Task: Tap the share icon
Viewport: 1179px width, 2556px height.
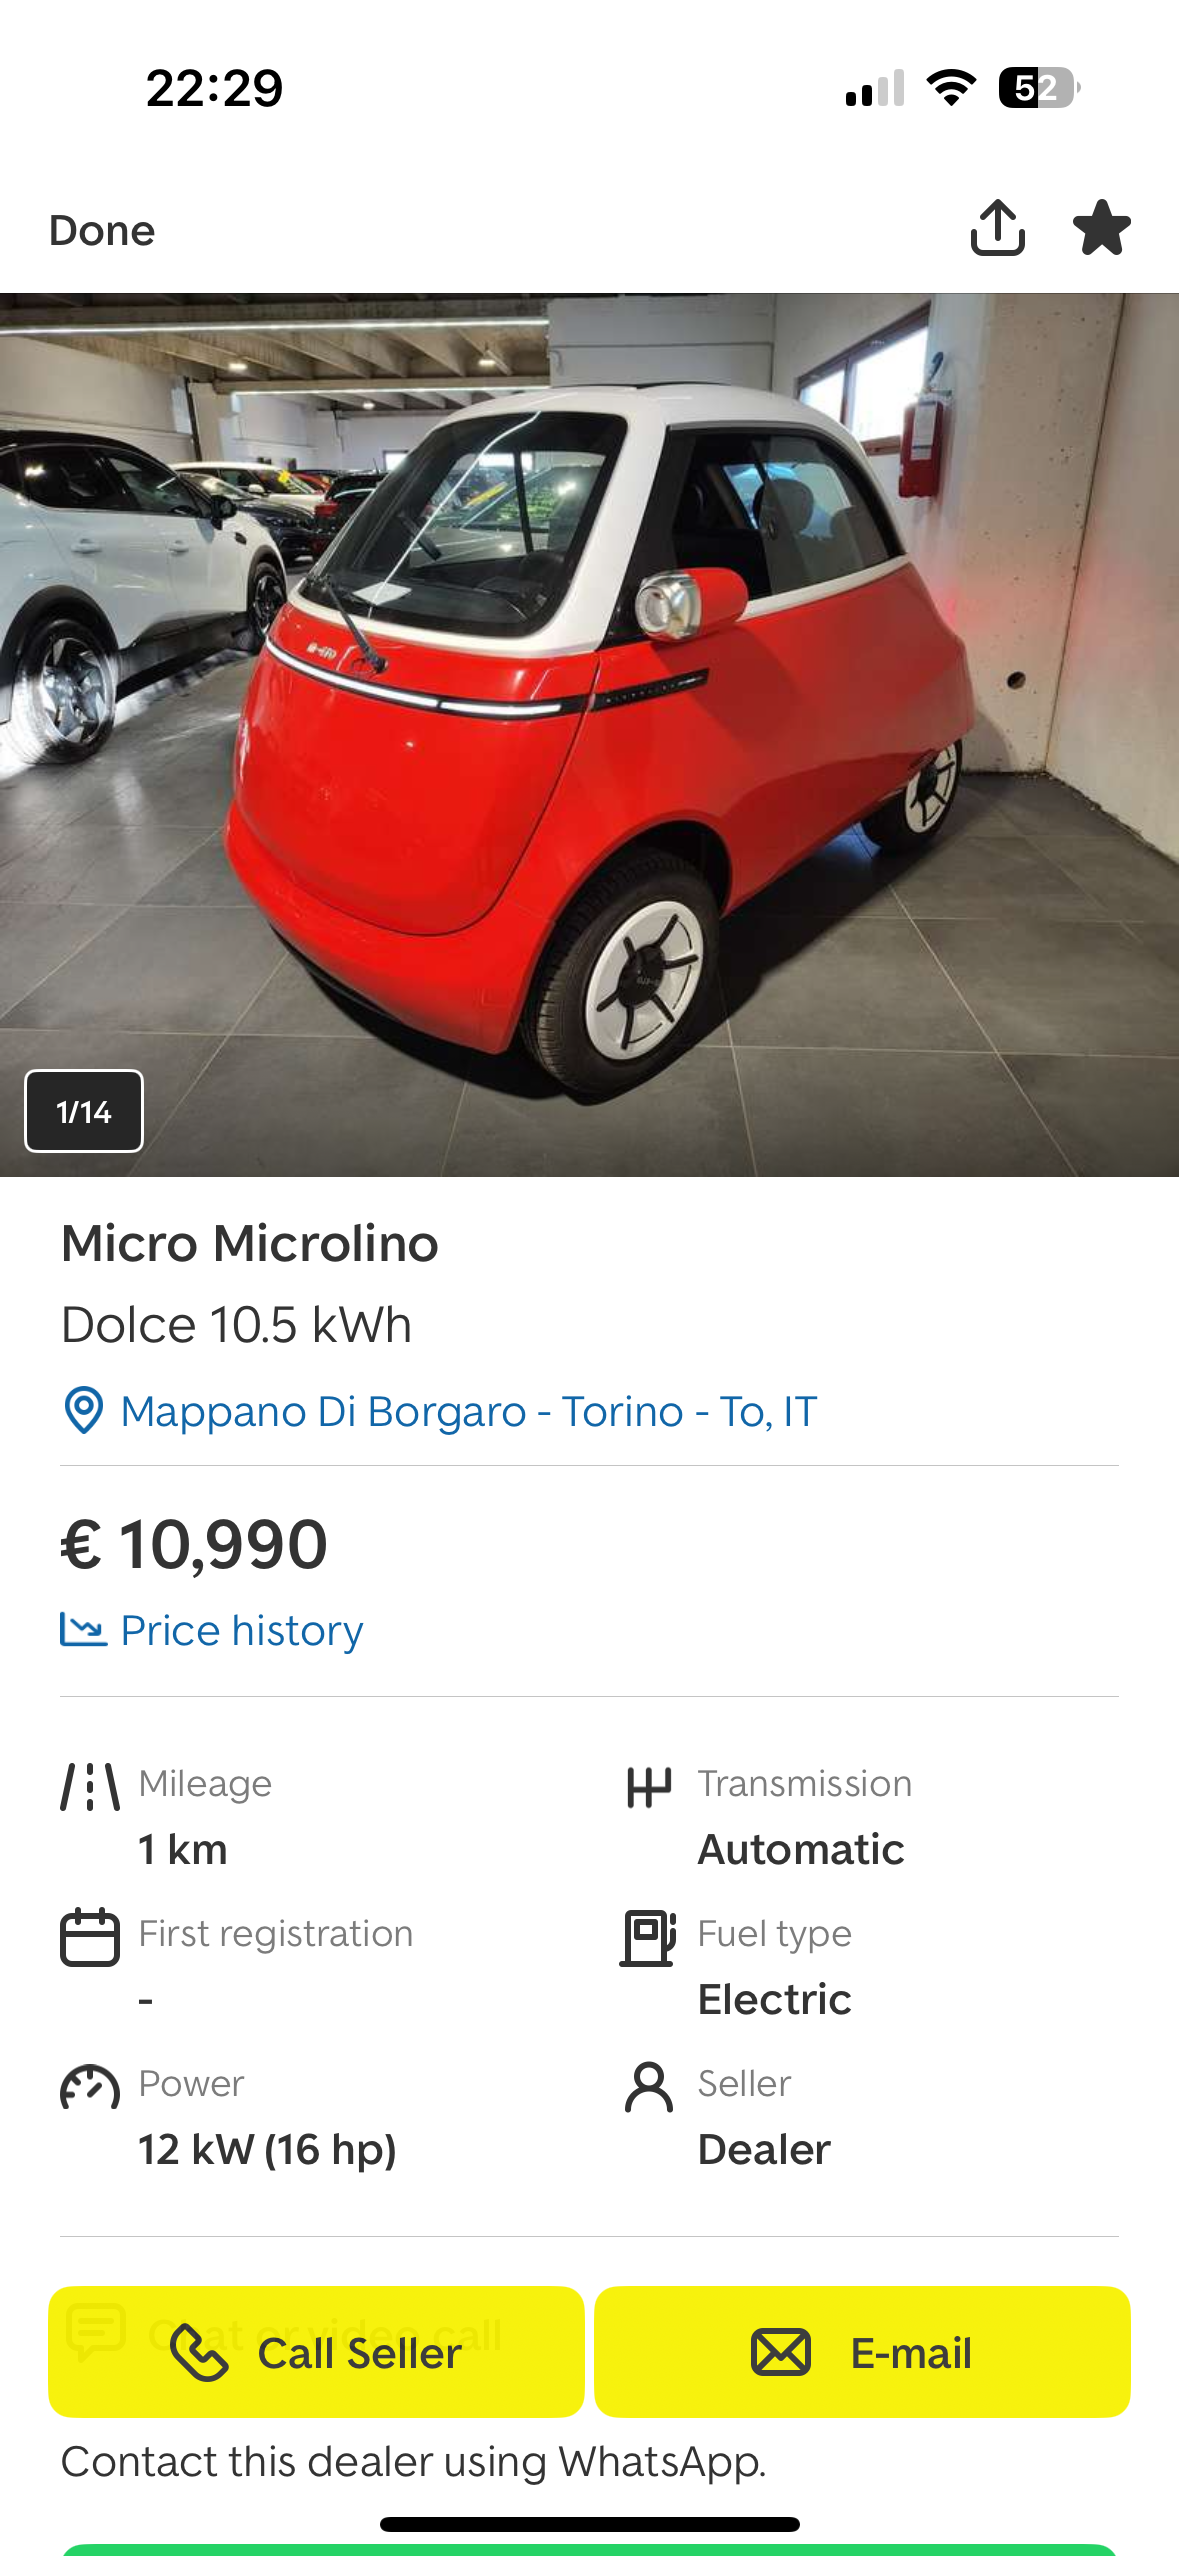Action: point(997,228)
